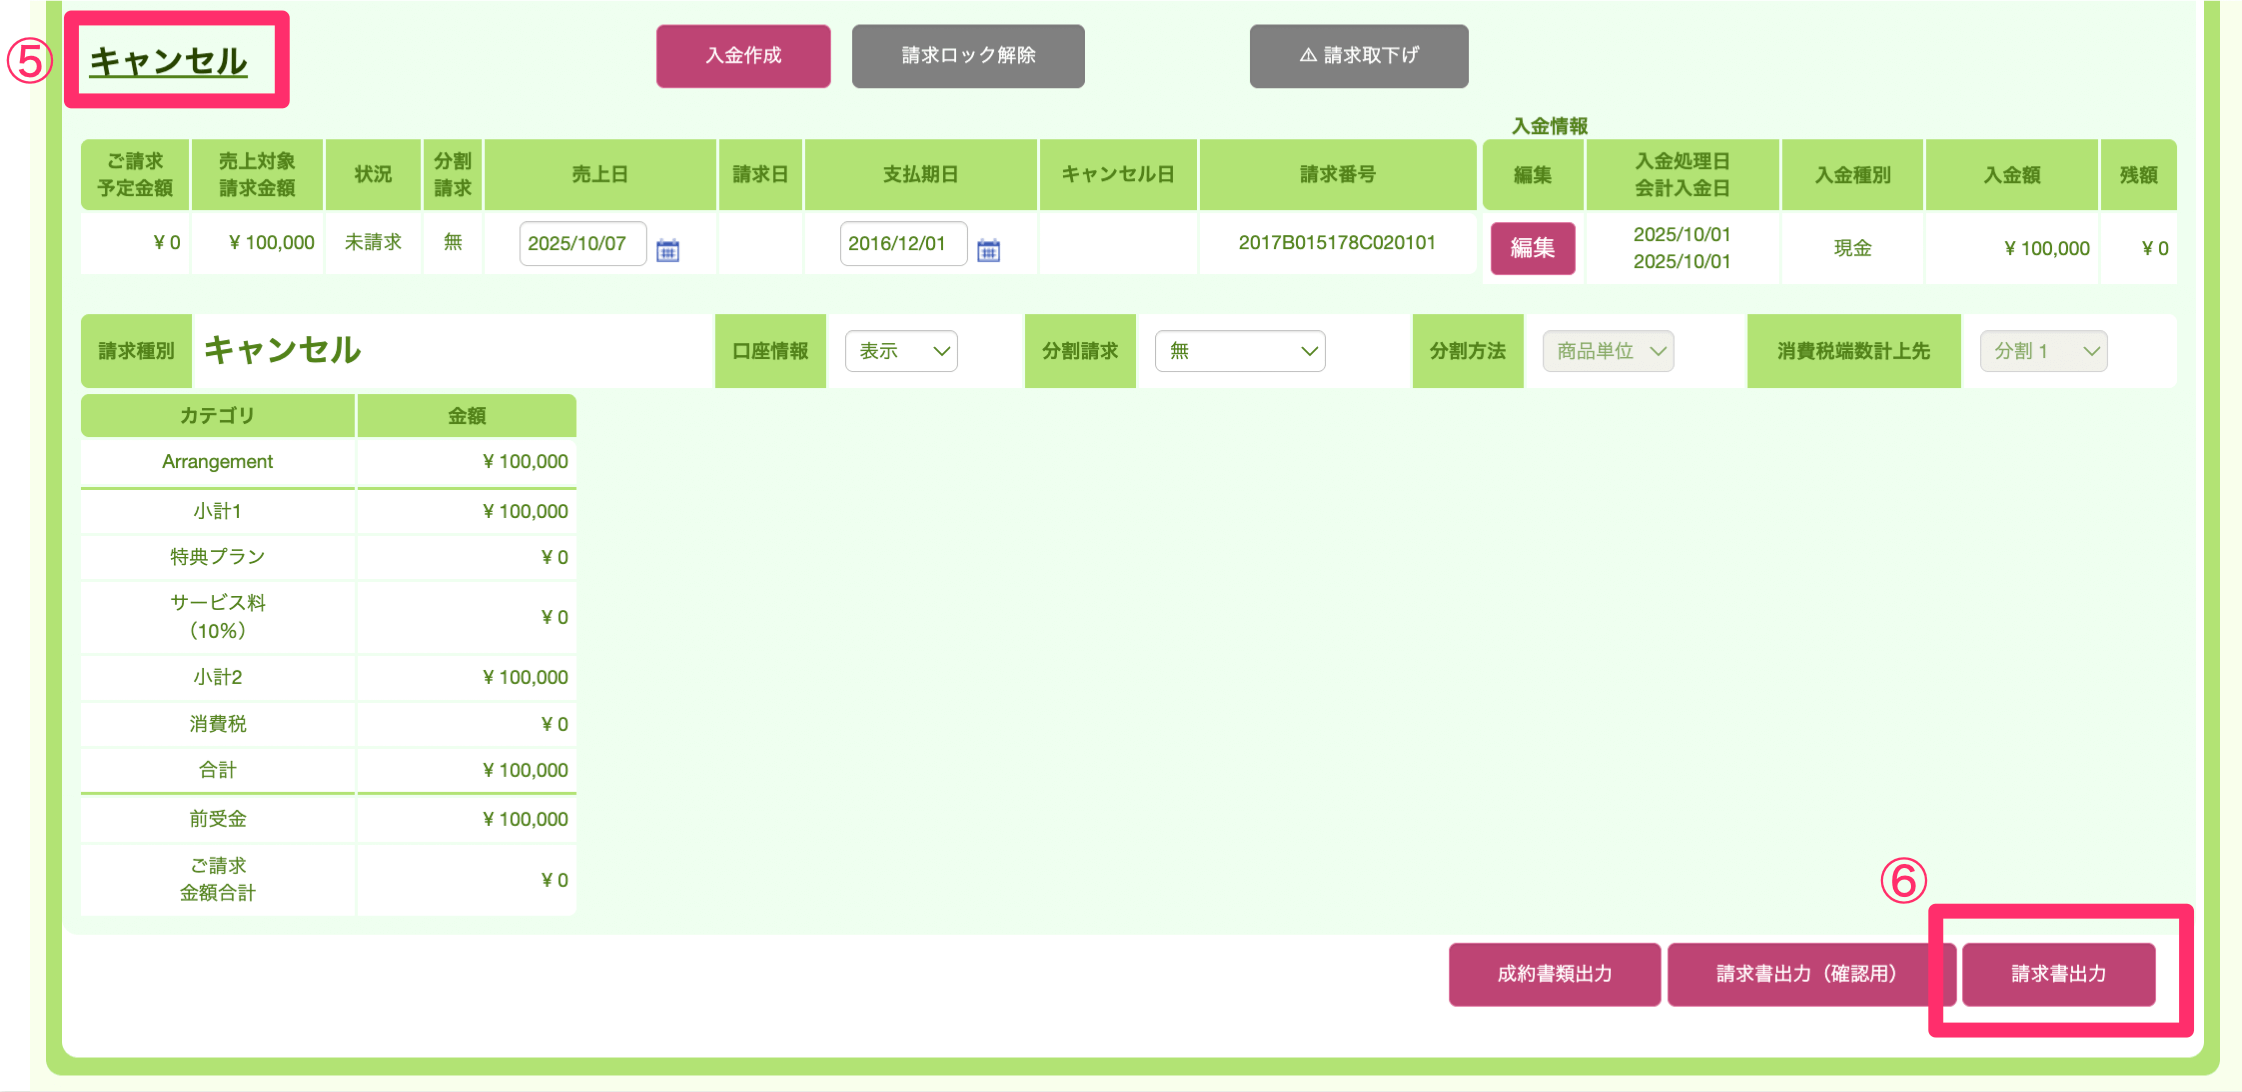Click the キャンセル日 column header
This screenshot has width=2242, height=1092.
coord(1118,175)
